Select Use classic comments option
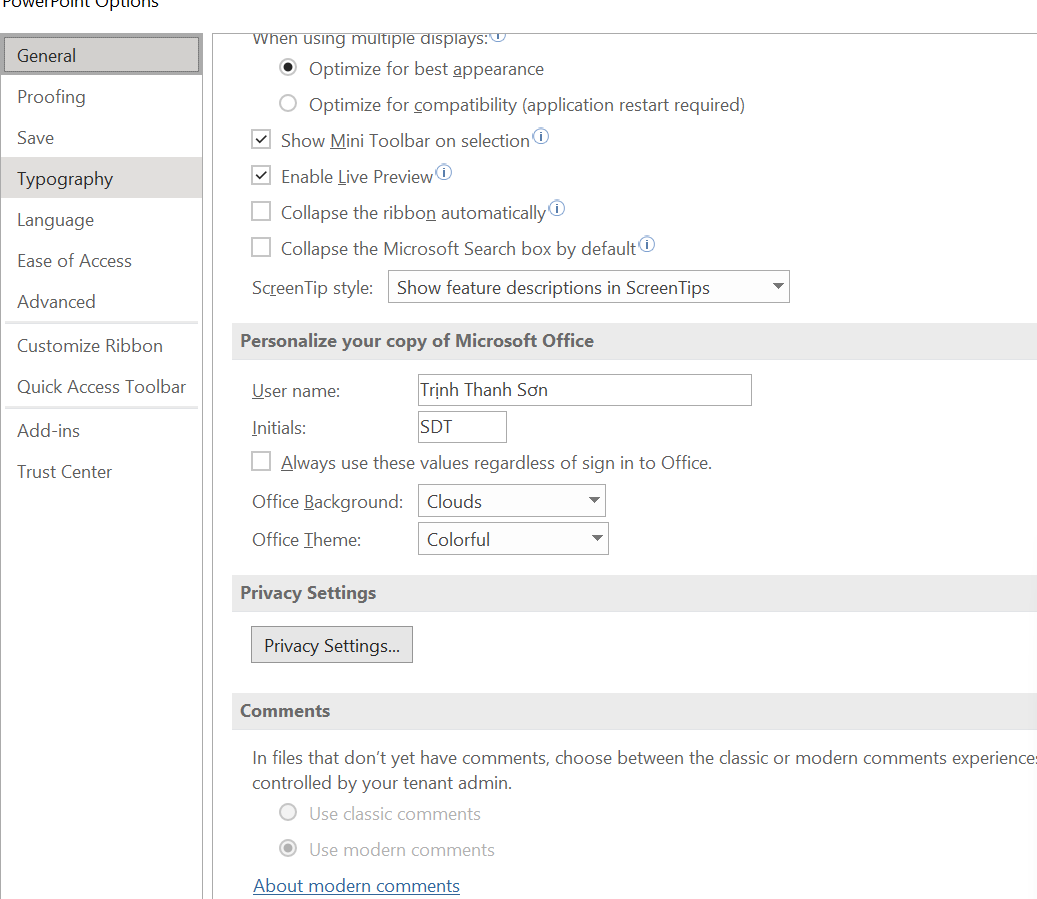 288,812
